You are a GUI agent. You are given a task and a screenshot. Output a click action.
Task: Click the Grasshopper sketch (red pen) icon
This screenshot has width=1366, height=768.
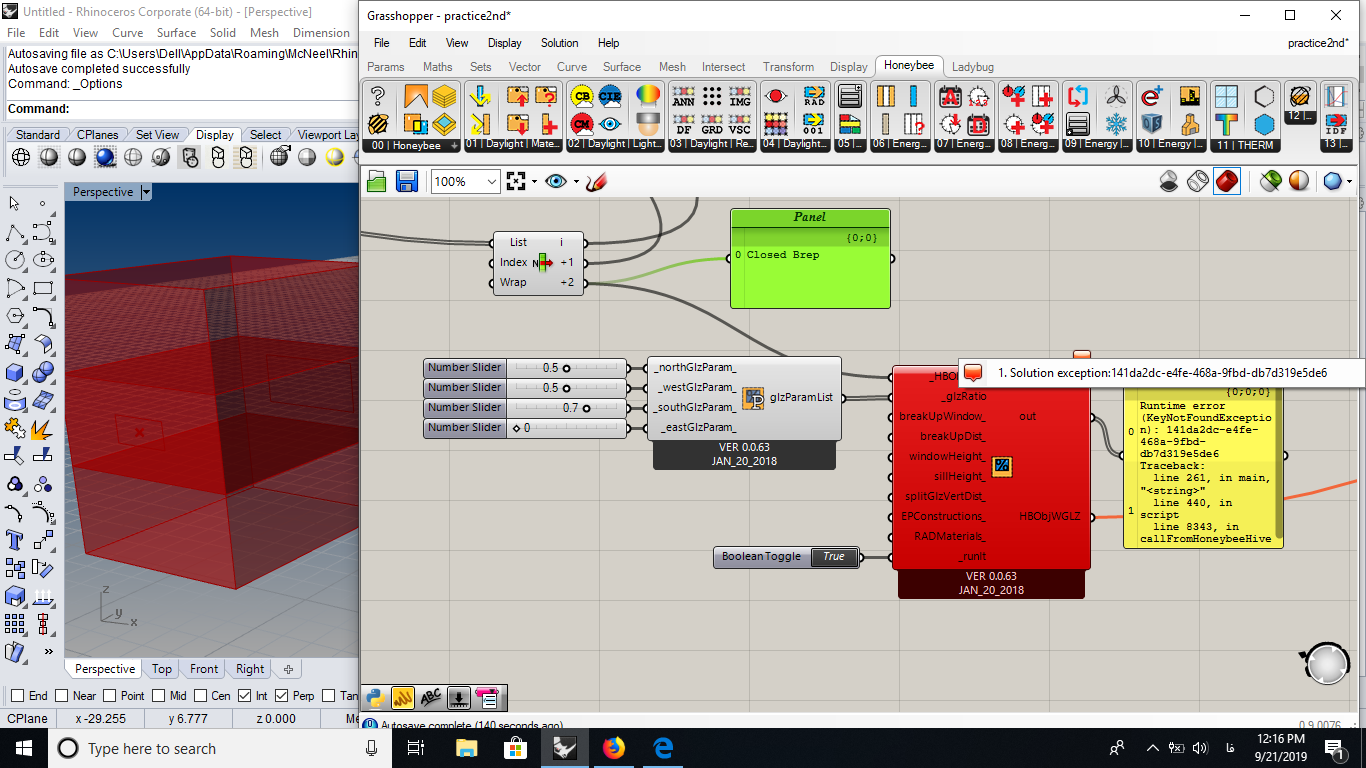[597, 181]
